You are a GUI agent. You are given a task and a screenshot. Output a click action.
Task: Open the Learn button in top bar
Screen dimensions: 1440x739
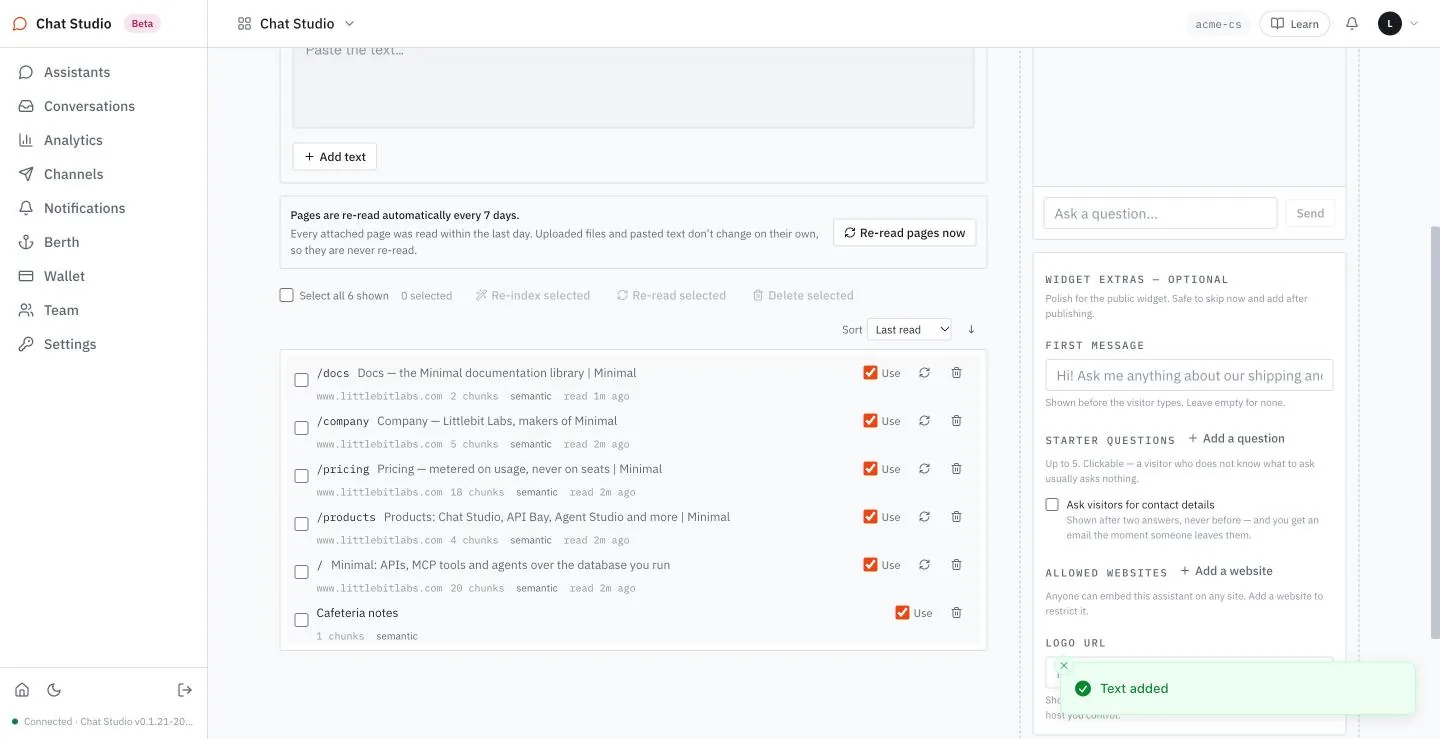point(1294,24)
